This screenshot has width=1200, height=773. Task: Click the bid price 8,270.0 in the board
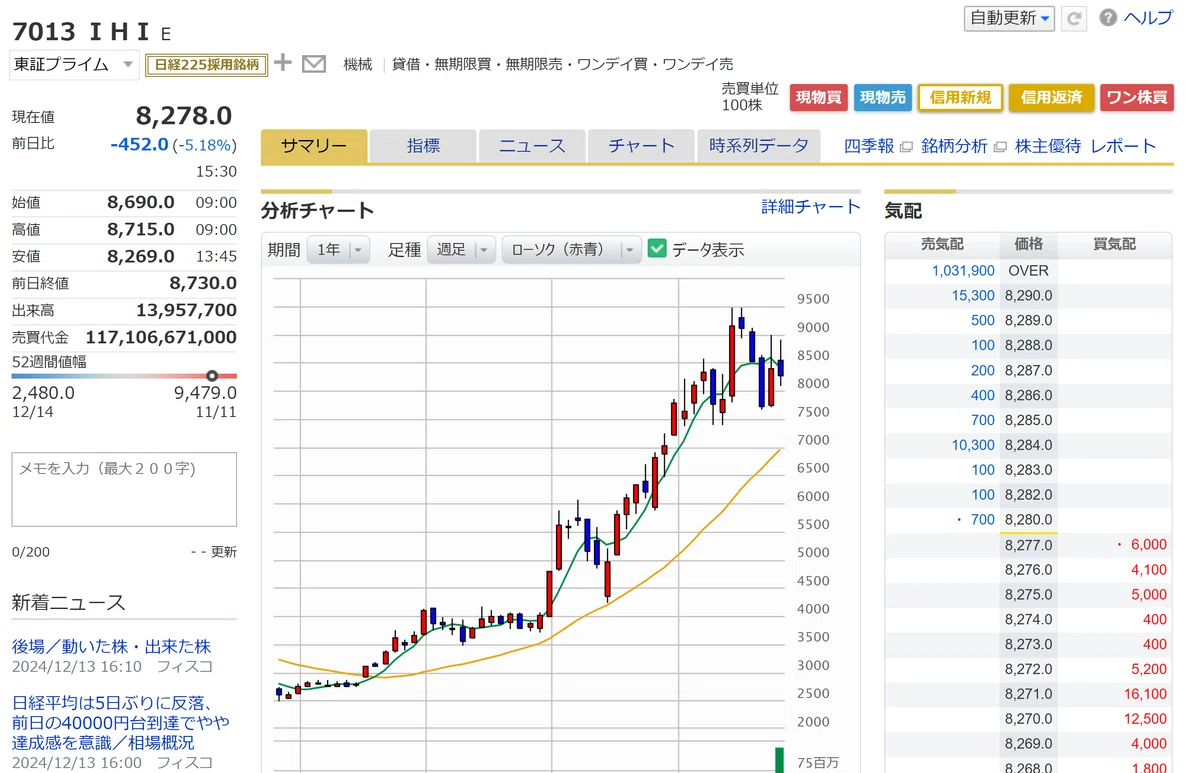tap(1028, 719)
